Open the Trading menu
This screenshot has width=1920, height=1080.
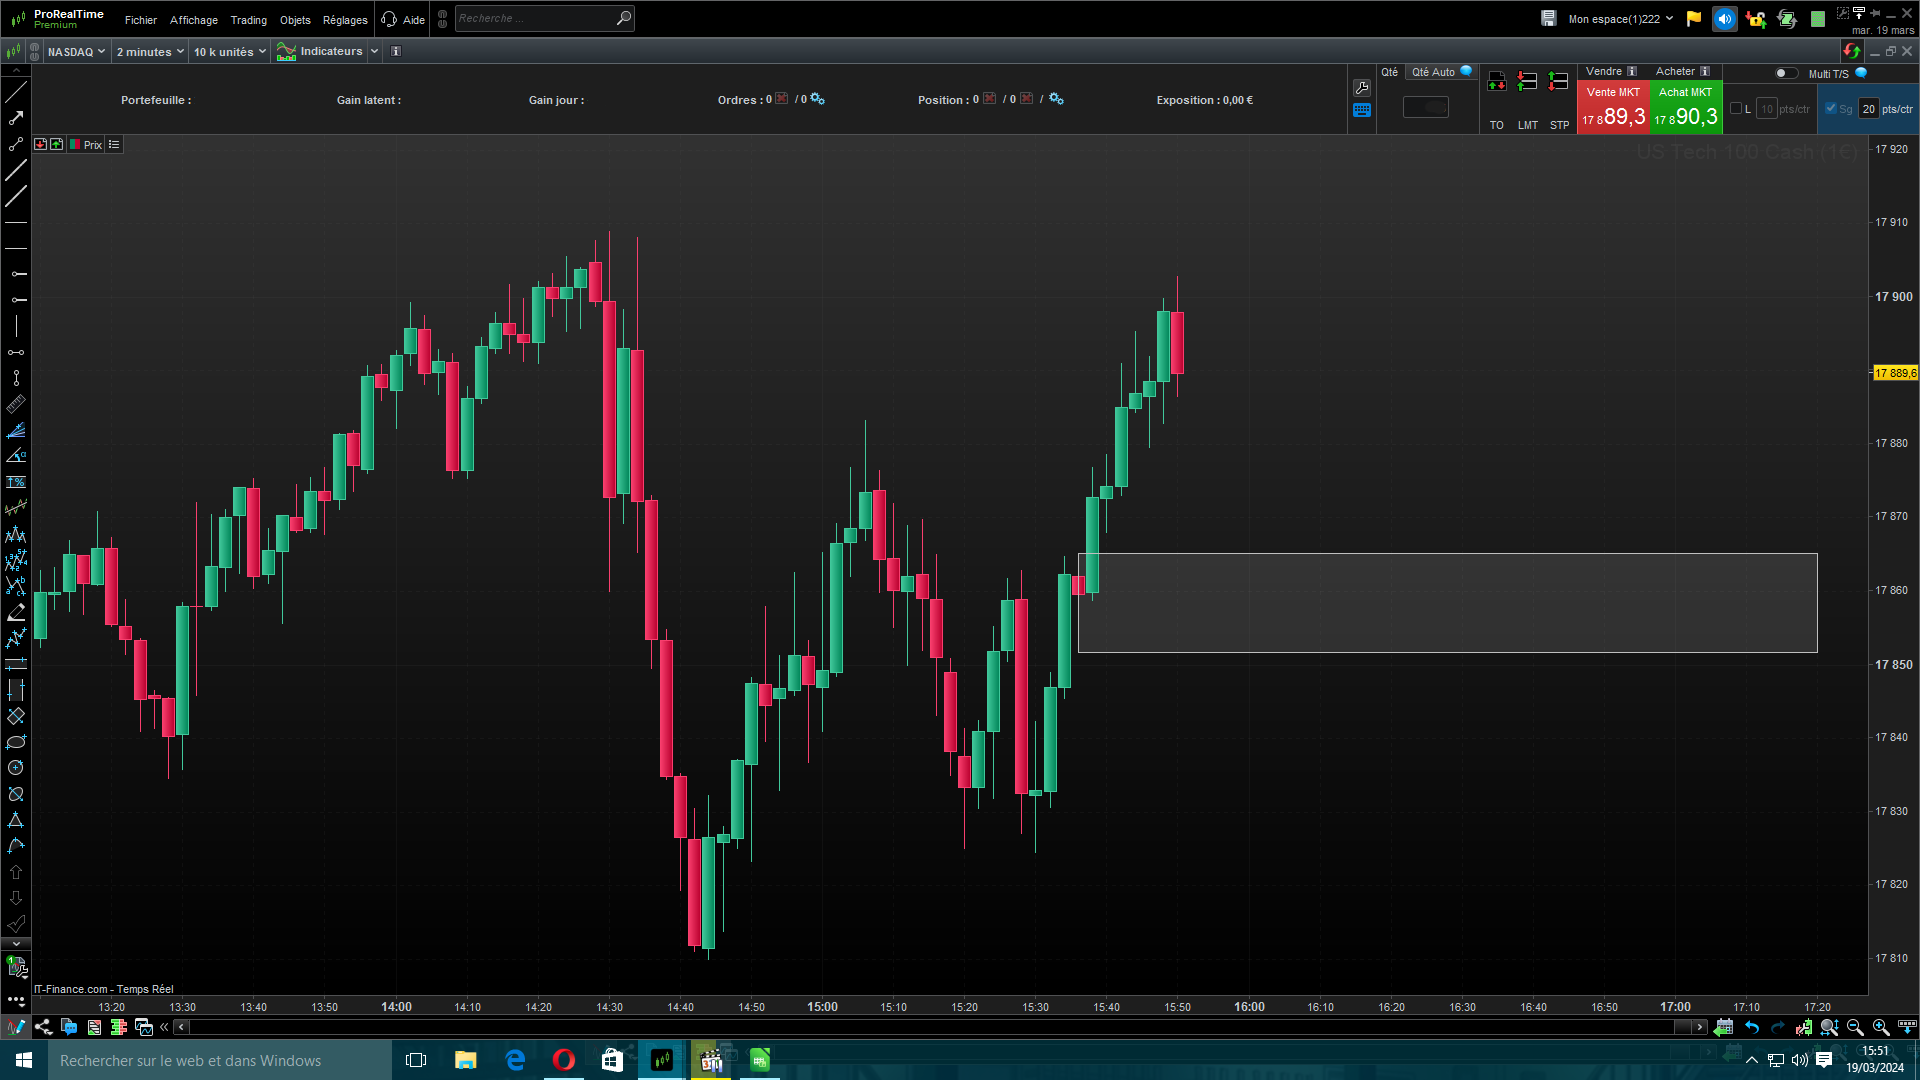(x=248, y=20)
